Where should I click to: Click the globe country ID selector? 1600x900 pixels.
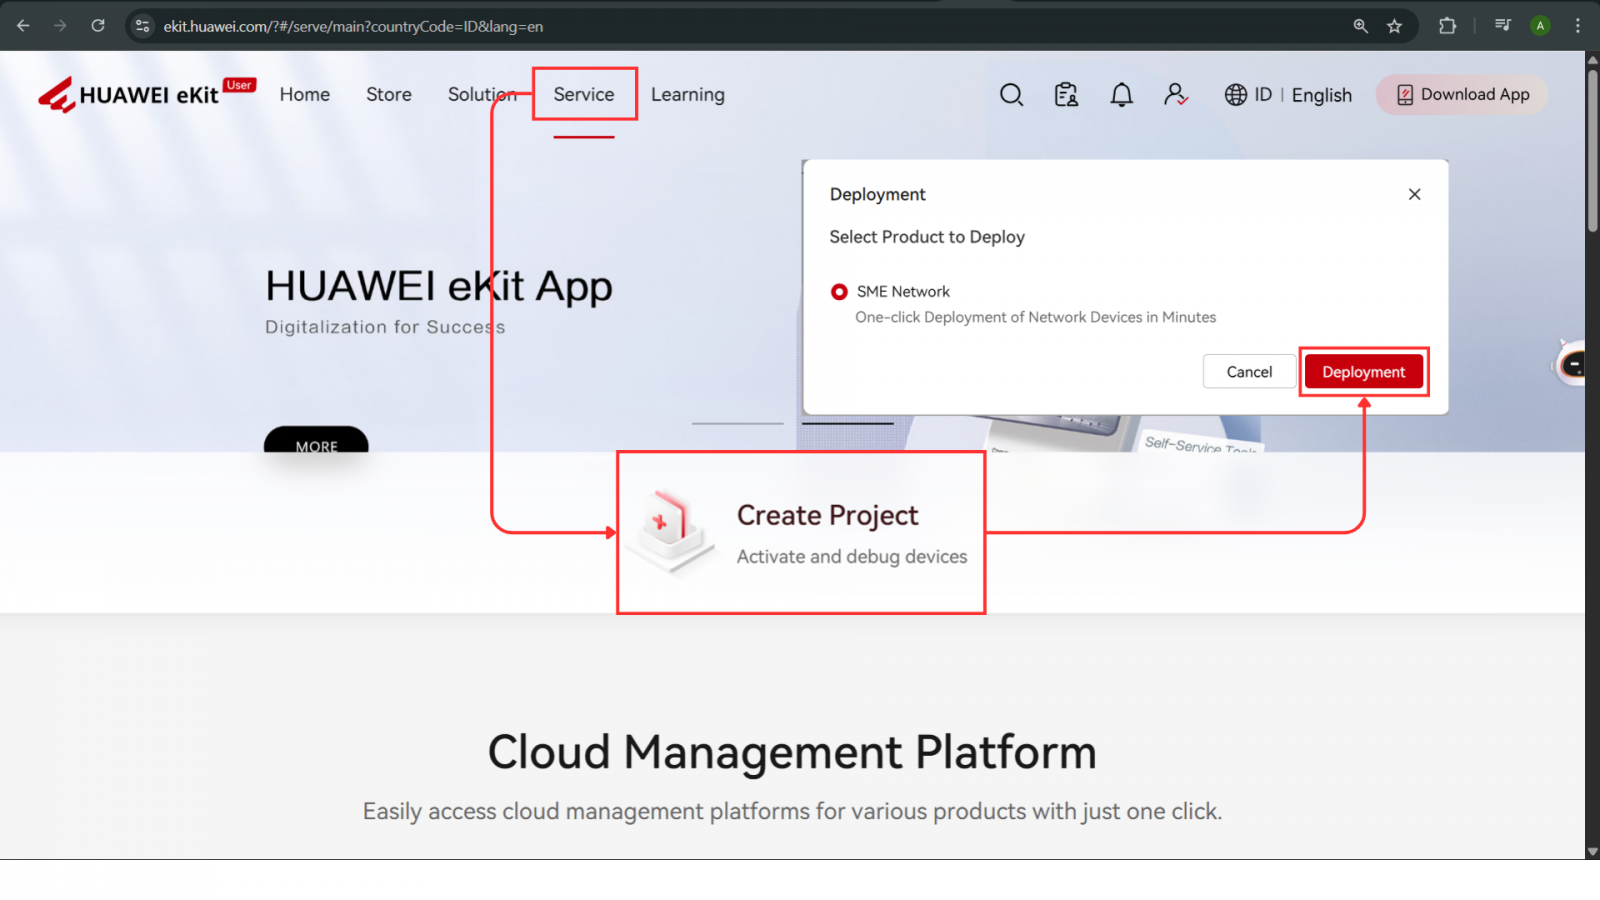[1248, 95]
